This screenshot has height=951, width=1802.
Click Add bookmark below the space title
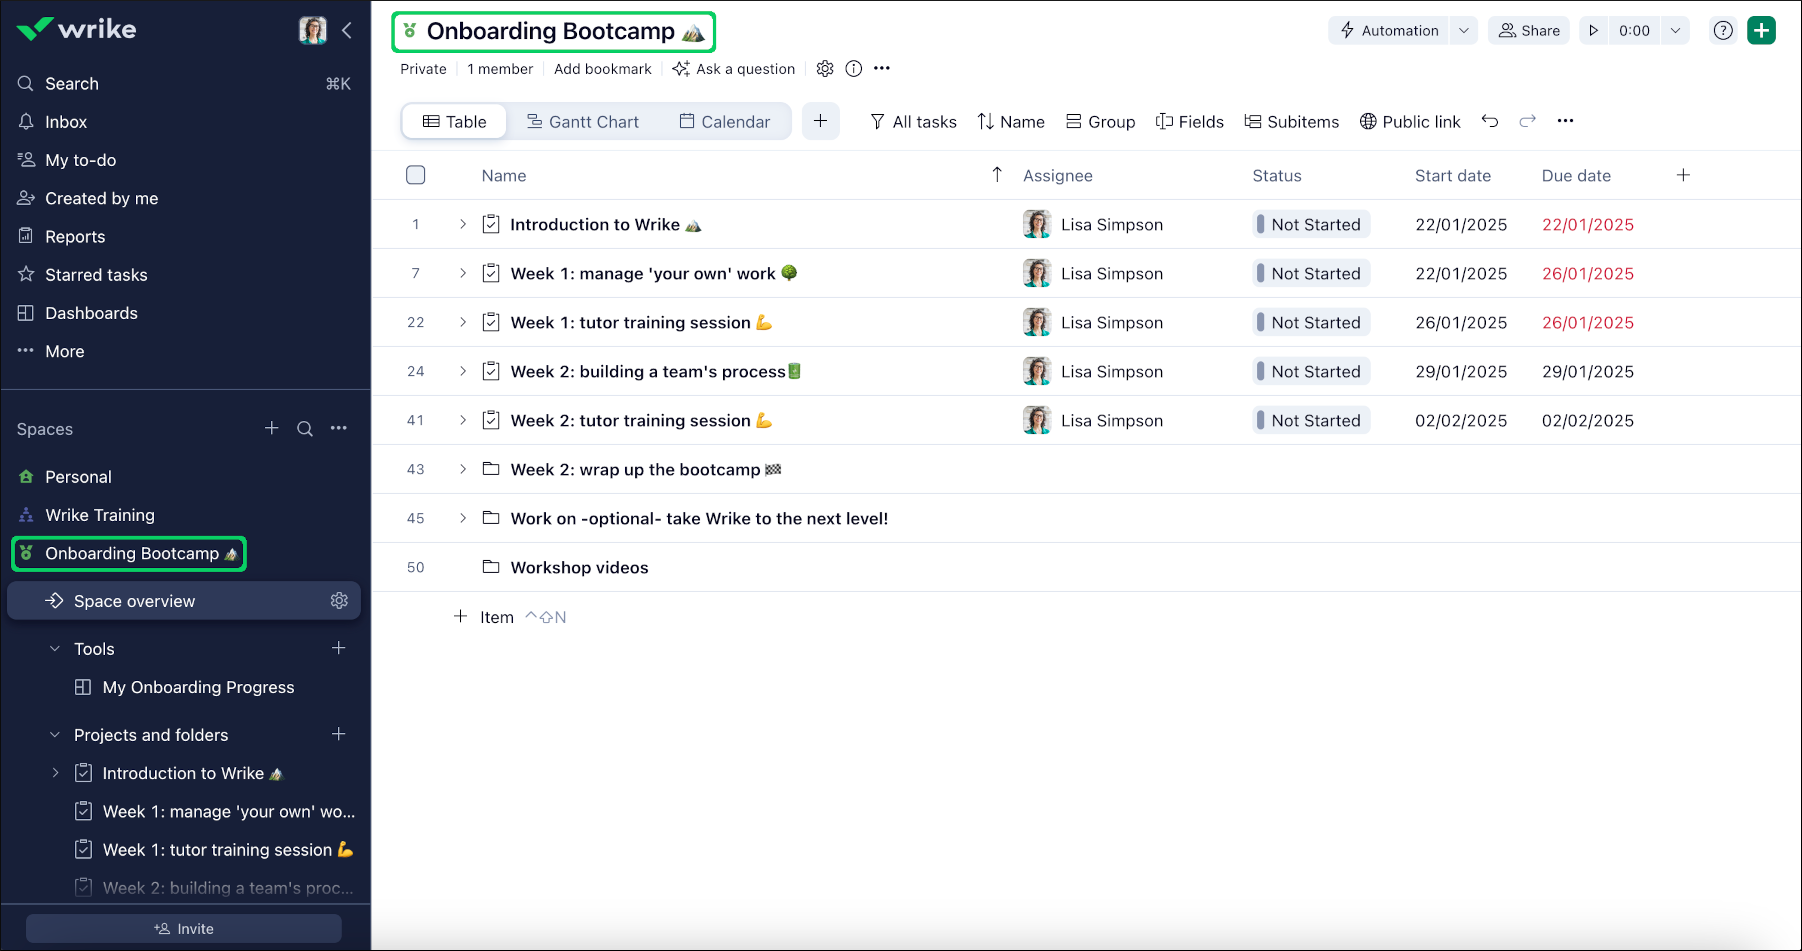pyautogui.click(x=602, y=68)
